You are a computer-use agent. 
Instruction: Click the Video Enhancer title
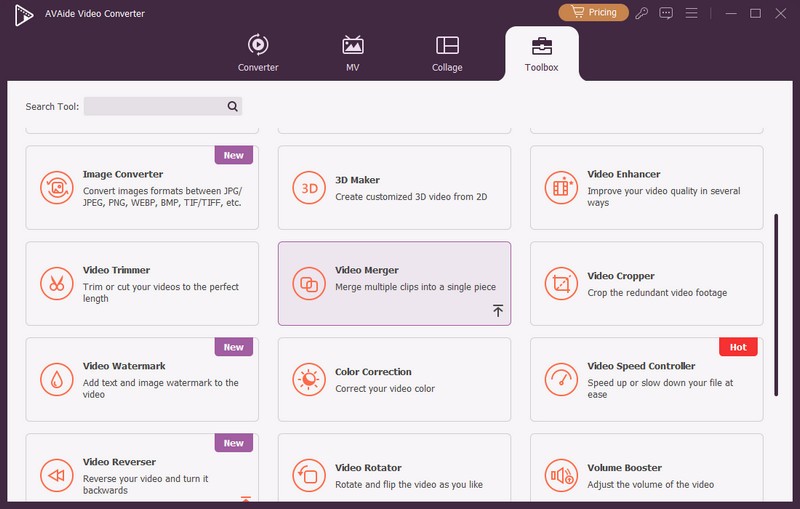click(x=623, y=174)
